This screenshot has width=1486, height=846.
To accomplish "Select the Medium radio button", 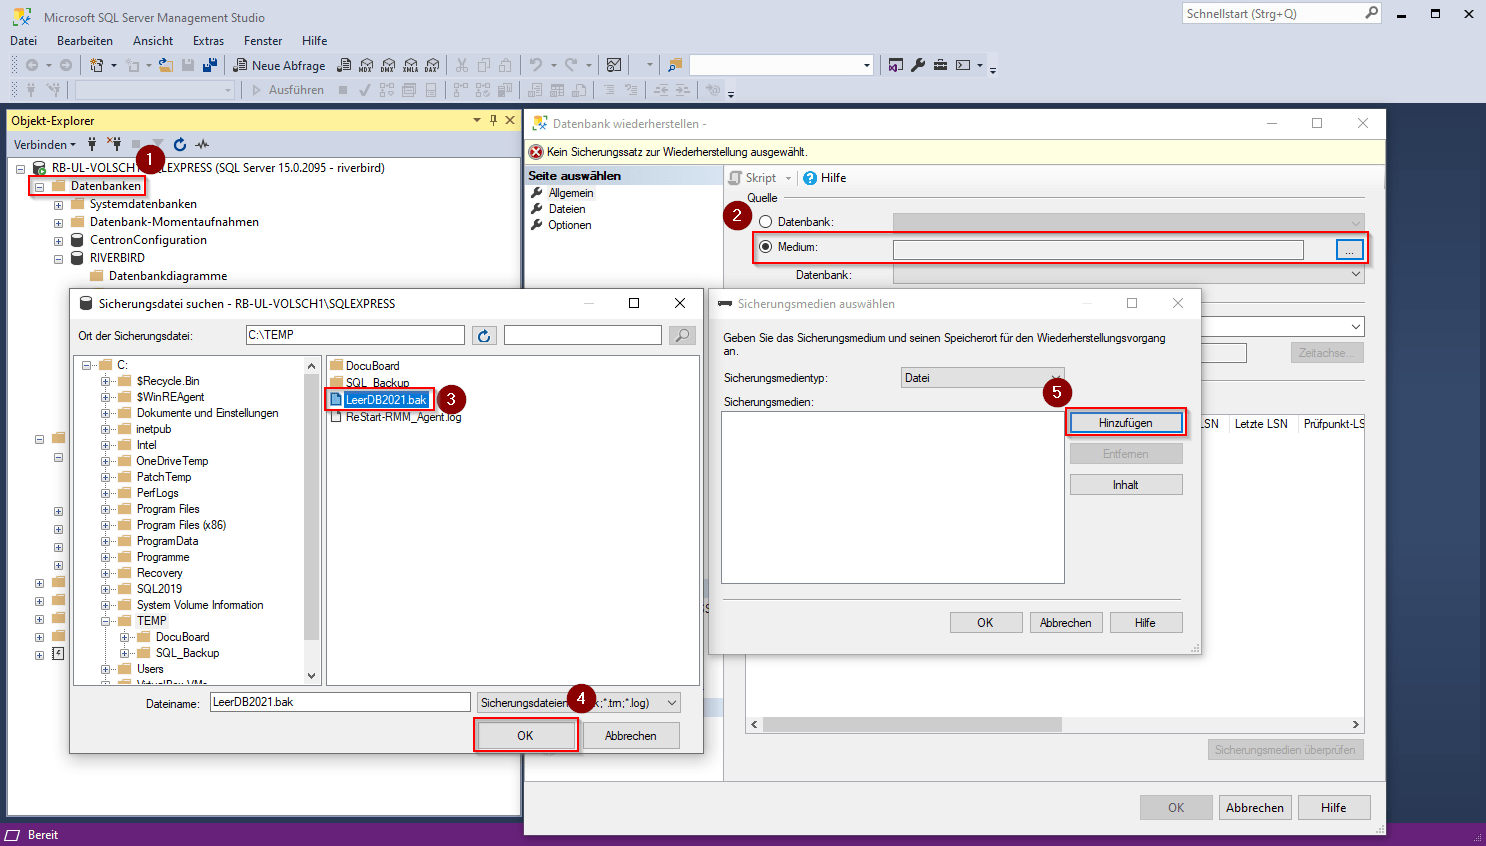I will (766, 247).
